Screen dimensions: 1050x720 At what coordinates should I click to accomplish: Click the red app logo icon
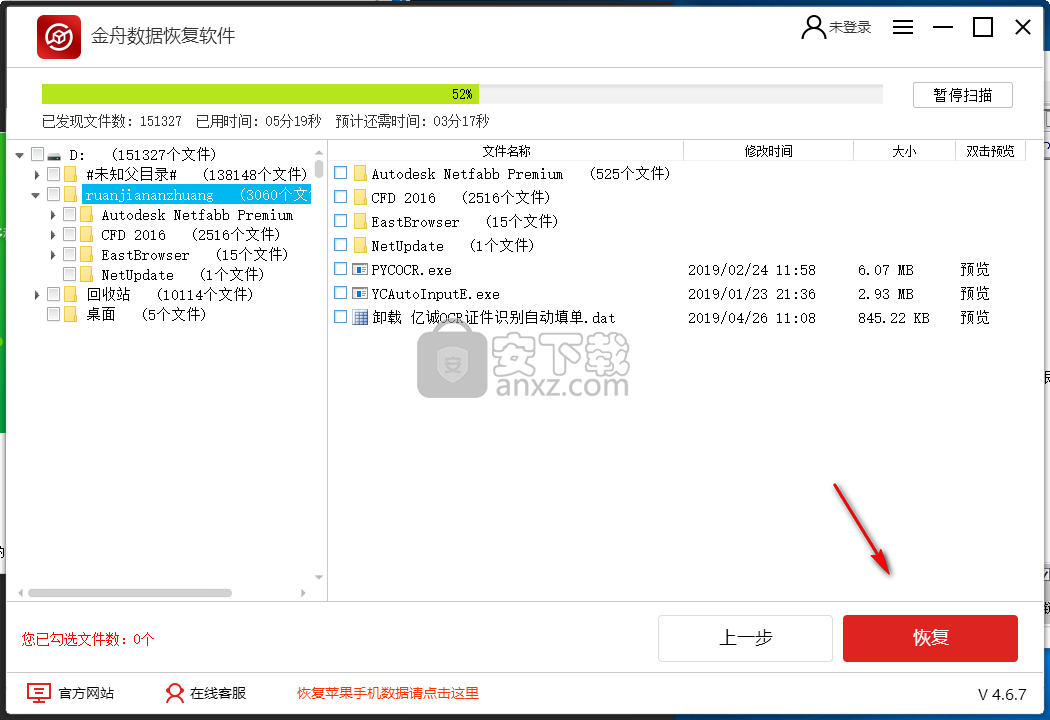click(59, 37)
